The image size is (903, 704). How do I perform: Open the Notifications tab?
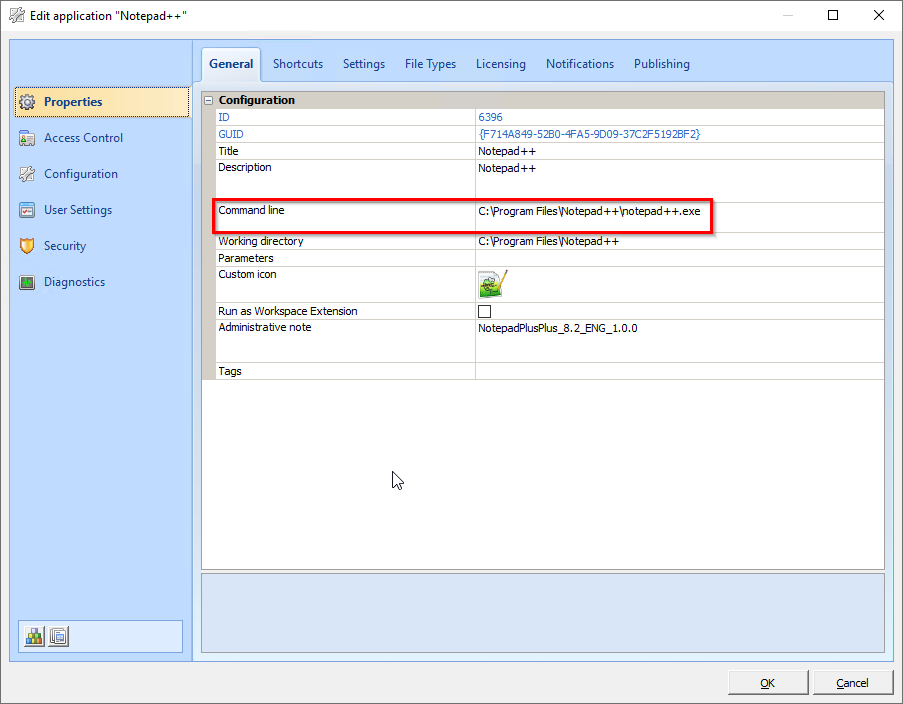(x=580, y=63)
